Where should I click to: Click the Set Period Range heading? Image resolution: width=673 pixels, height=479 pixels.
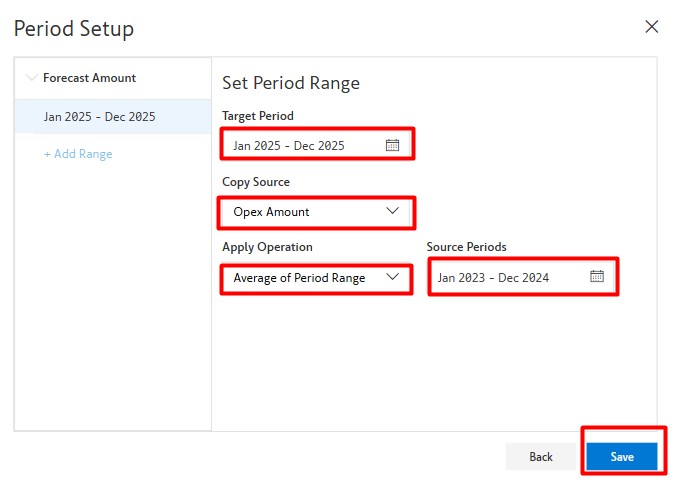pos(290,83)
